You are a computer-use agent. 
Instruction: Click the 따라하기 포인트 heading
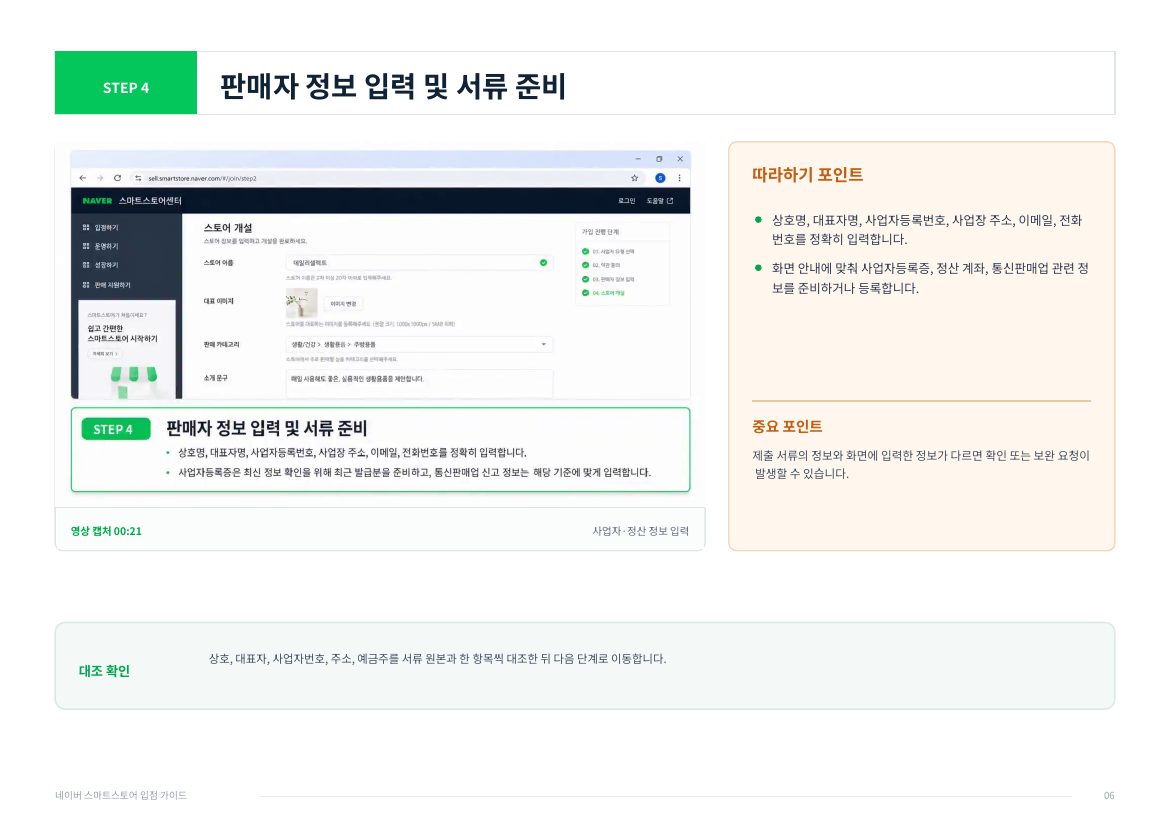point(807,175)
